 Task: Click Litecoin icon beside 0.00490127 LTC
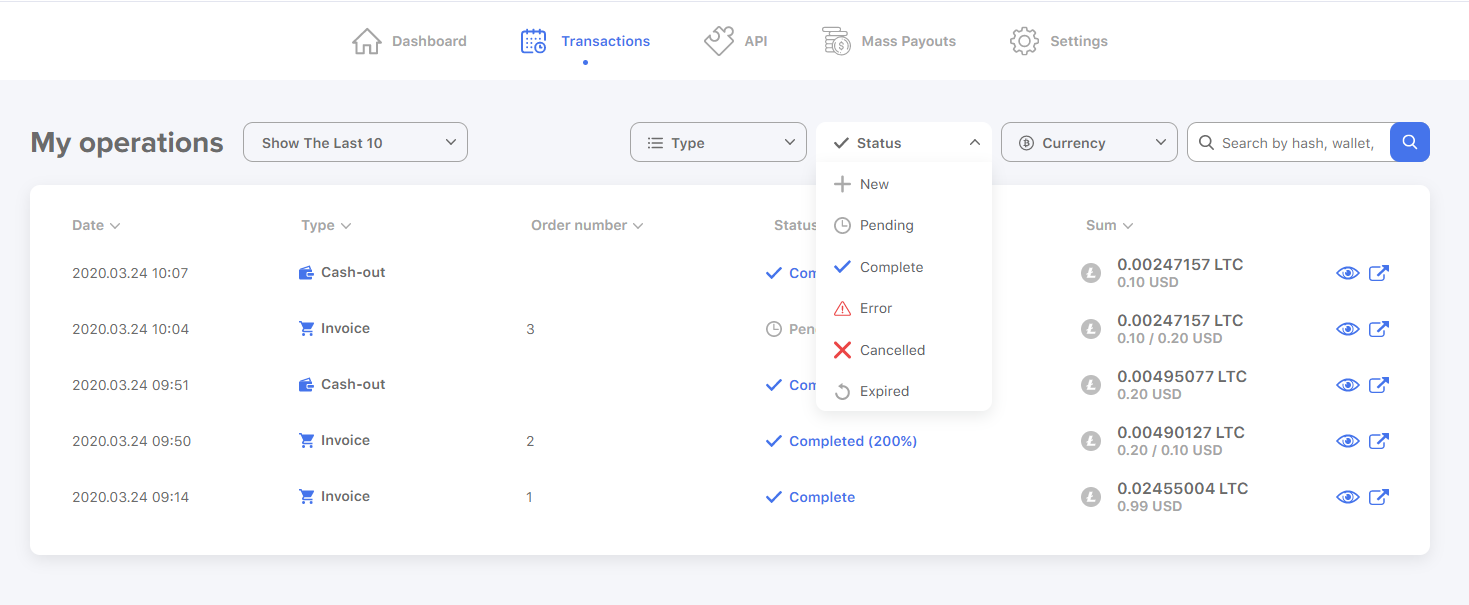(x=1091, y=441)
